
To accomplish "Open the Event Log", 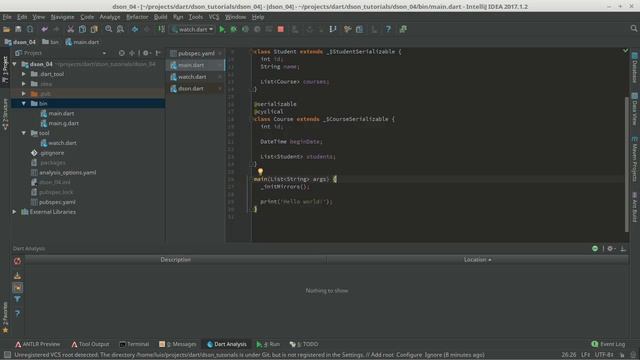I will tap(608, 344).
